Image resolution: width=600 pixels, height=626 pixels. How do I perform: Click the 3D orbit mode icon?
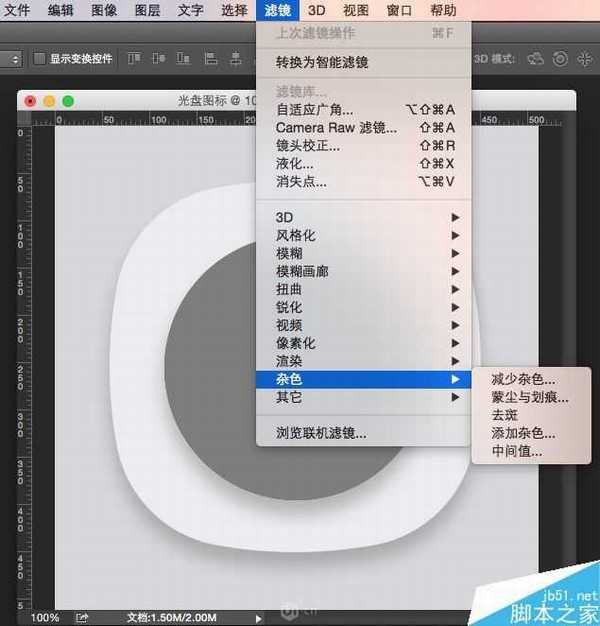coord(535,59)
